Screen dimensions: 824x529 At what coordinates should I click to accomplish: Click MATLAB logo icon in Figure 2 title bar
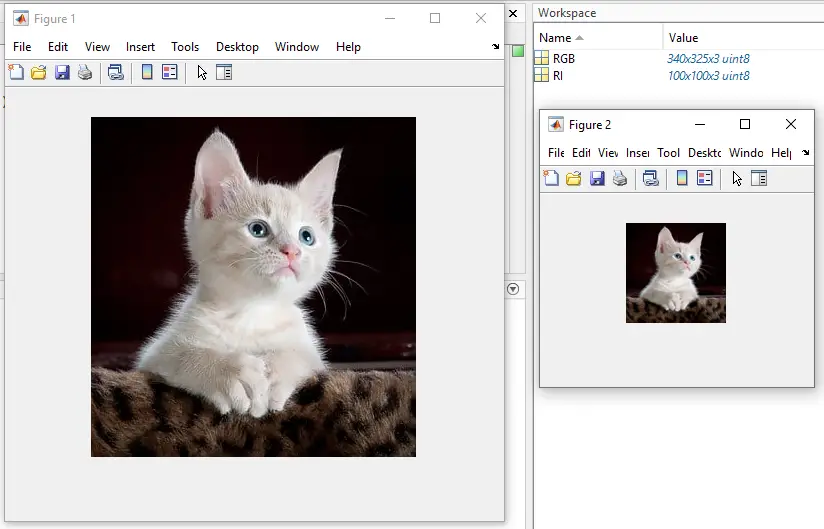click(555, 125)
